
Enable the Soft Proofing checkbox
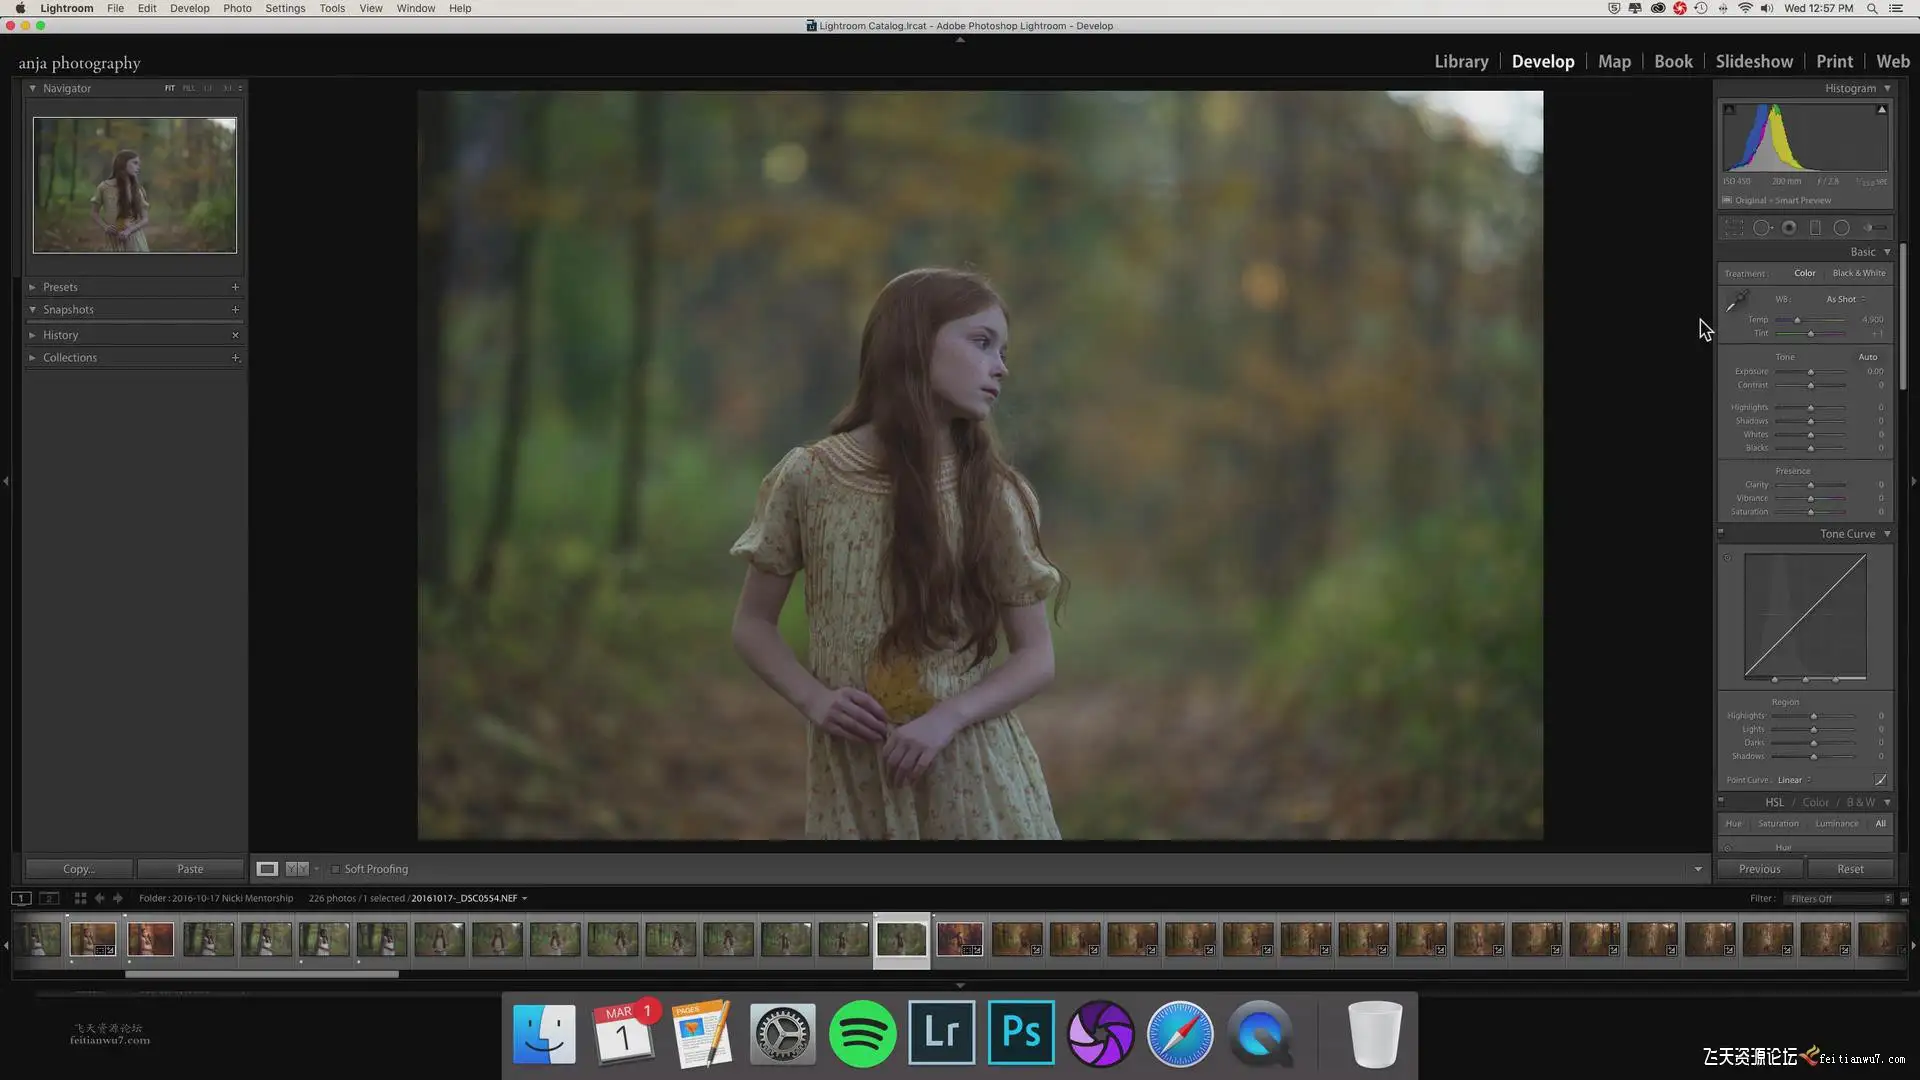tap(336, 869)
